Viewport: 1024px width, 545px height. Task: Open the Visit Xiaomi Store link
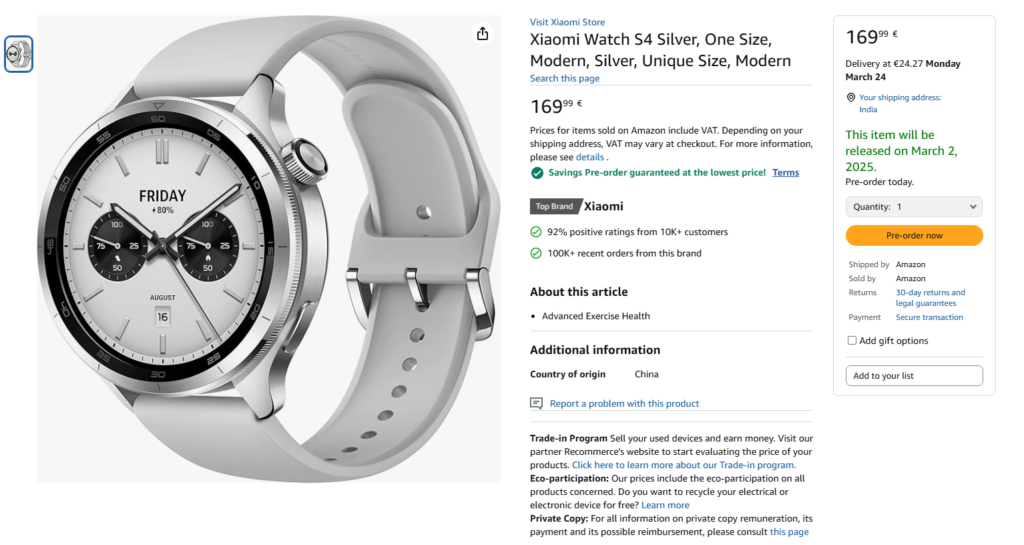[567, 22]
